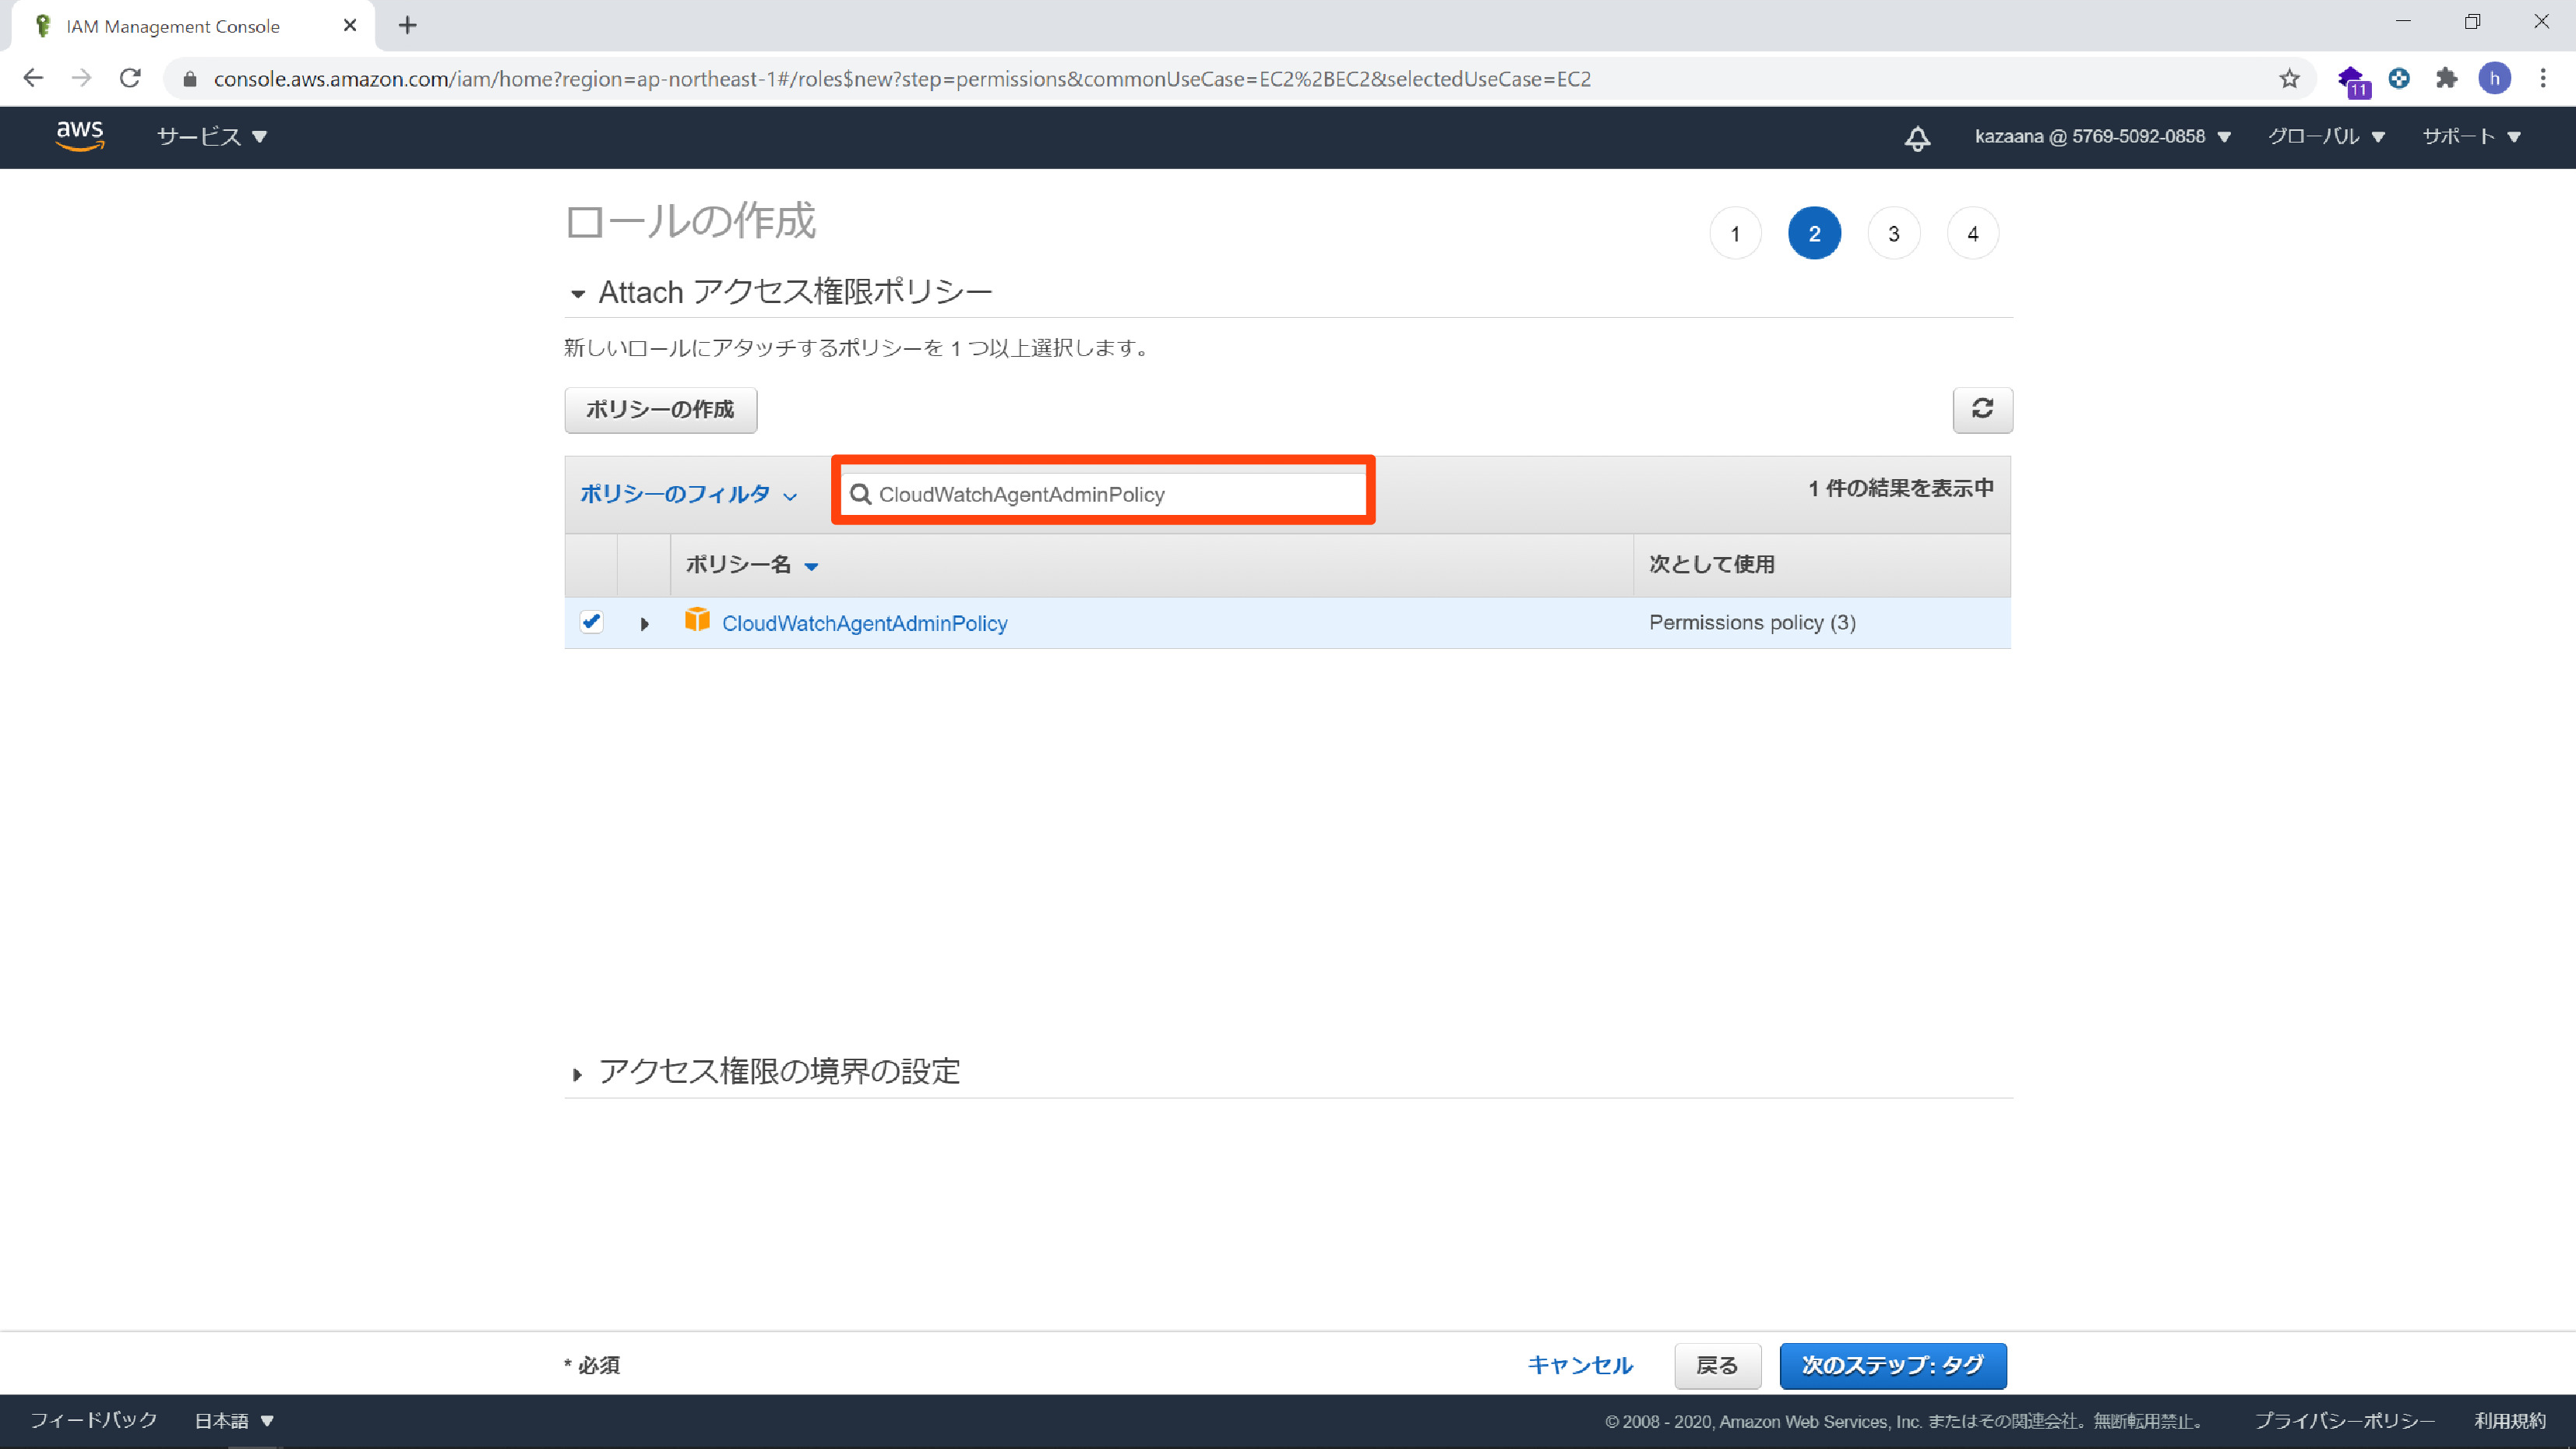This screenshot has width=2576, height=1449.
Task: Select the IAM Management Console browser tab
Action: point(193,26)
